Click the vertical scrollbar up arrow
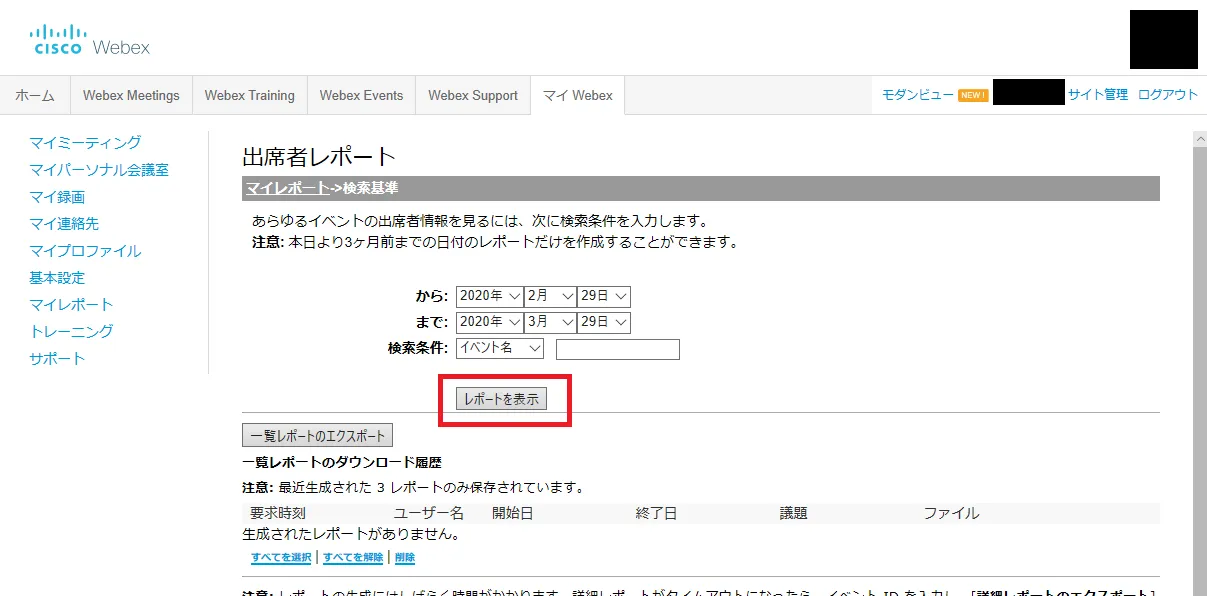 pos(1199,139)
